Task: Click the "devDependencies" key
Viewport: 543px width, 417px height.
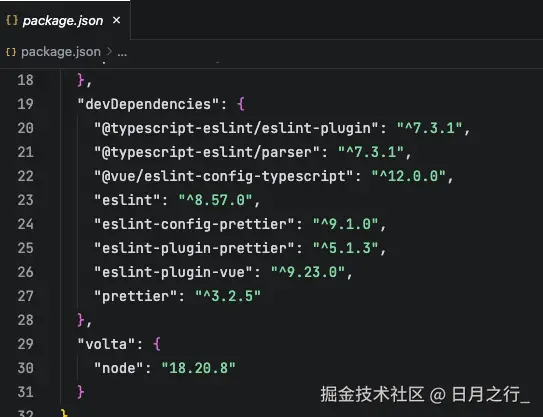Action: 148,104
